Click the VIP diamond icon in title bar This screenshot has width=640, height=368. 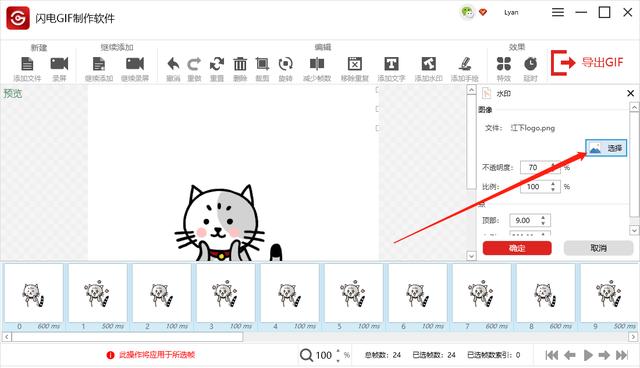pyautogui.click(x=483, y=13)
